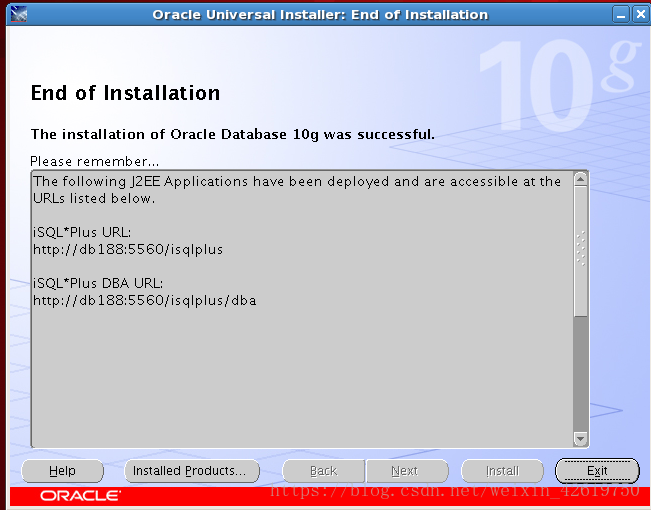Image resolution: width=651 pixels, height=510 pixels.
Task: Click the installation was successful message
Action: point(232,135)
